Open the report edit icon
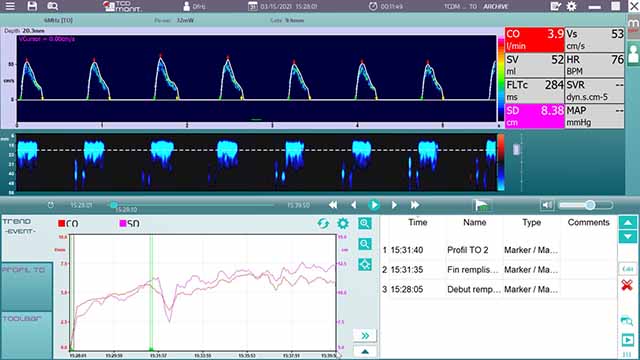Image resolution: width=640 pixels, height=360 pixels. coord(555,6)
